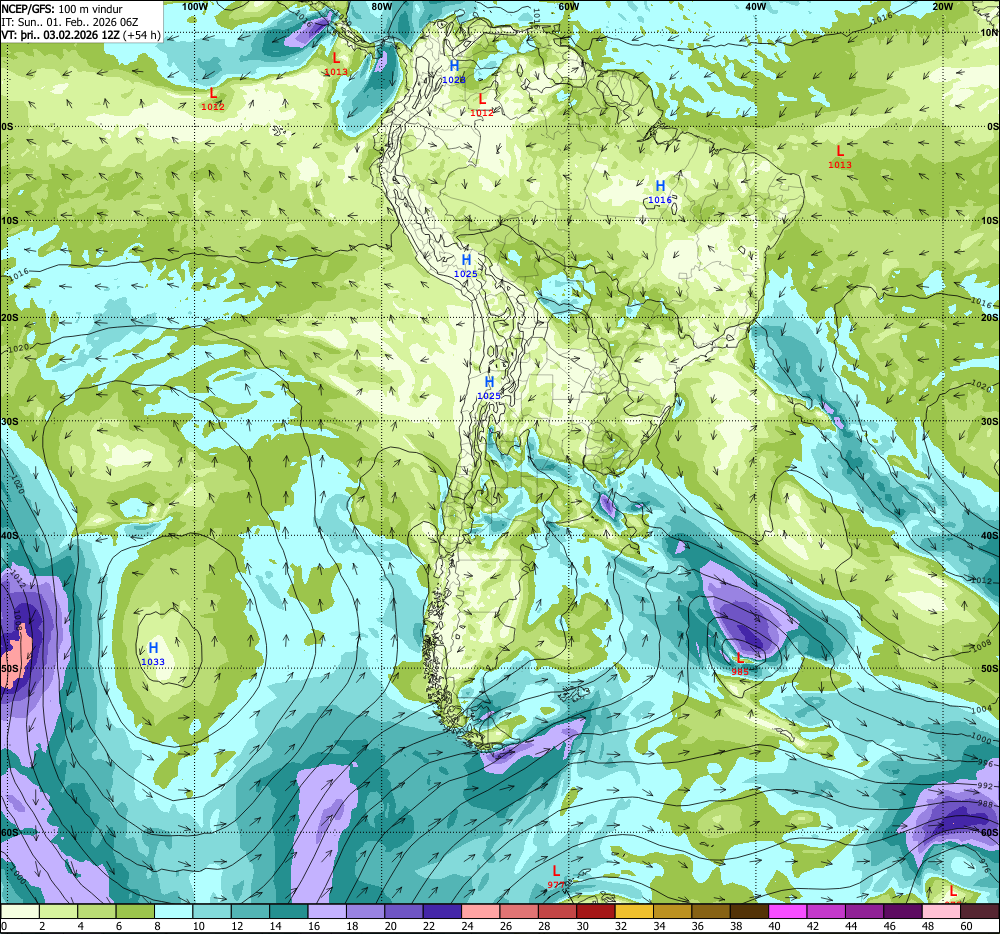Click the 992 isobar label
Image resolution: width=1000 pixels, height=934 pixels.
986,786
